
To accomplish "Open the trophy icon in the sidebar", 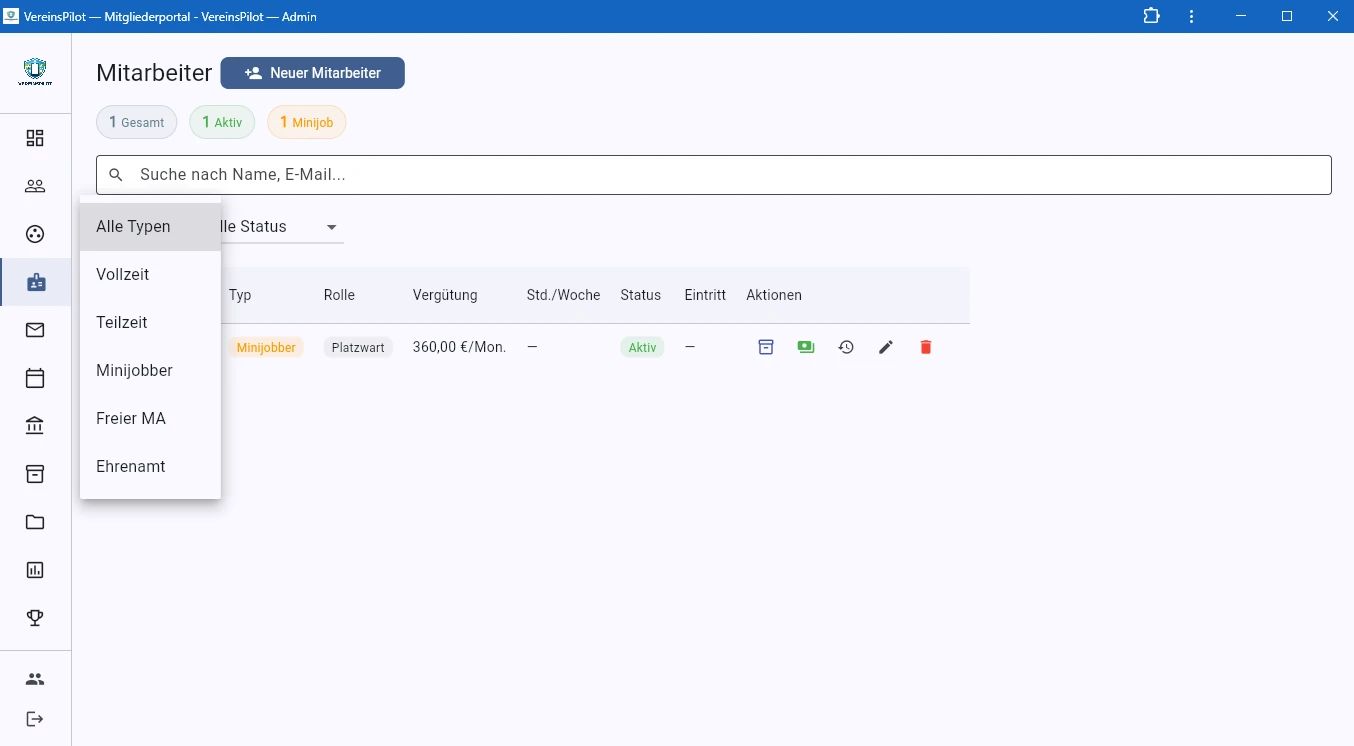I will [x=35, y=618].
